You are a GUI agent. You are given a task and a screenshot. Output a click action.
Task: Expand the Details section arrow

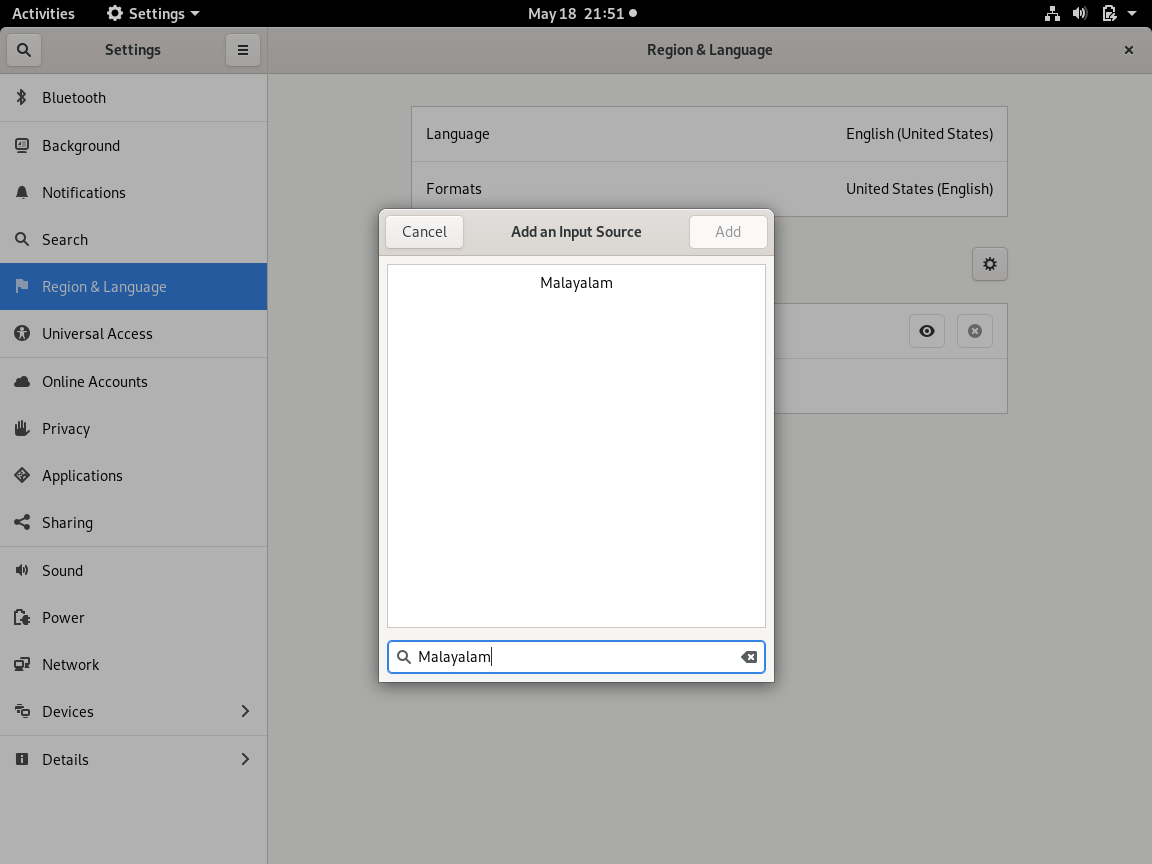tap(245, 759)
